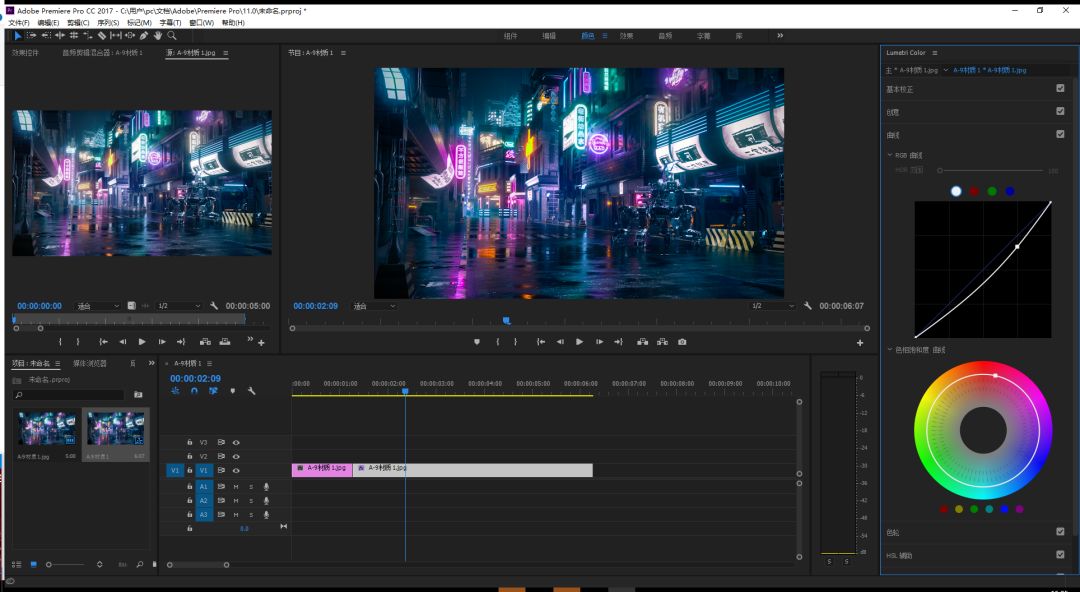This screenshot has width=1080, height=592.
Task: Click the Export Frame camera icon
Action: pyautogui.click(x=682, y=342)
